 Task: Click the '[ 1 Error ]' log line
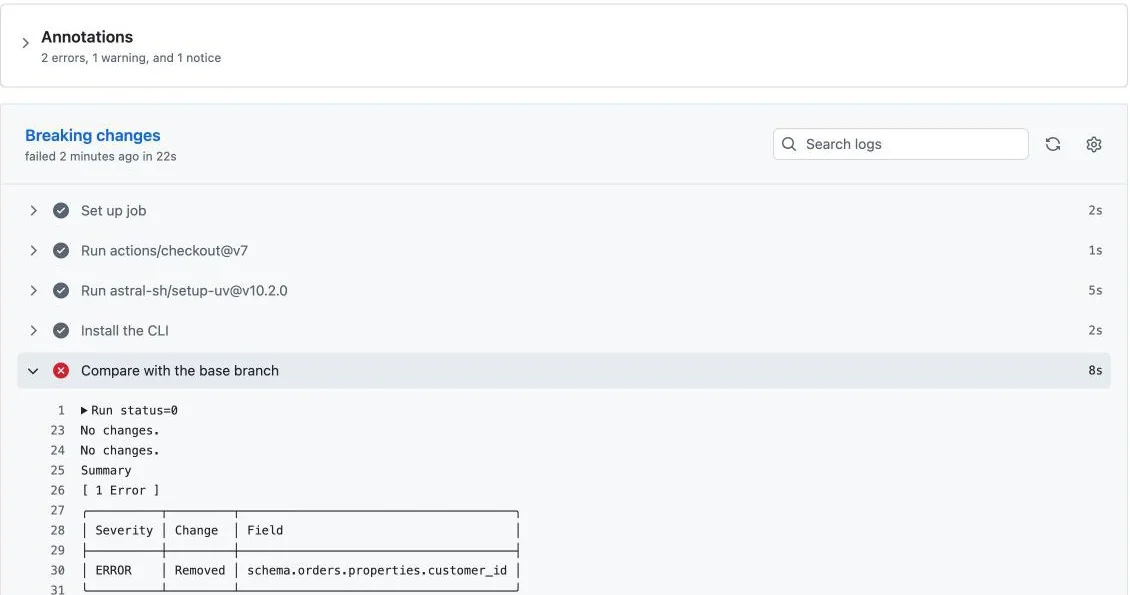click(x=120, y=491)
